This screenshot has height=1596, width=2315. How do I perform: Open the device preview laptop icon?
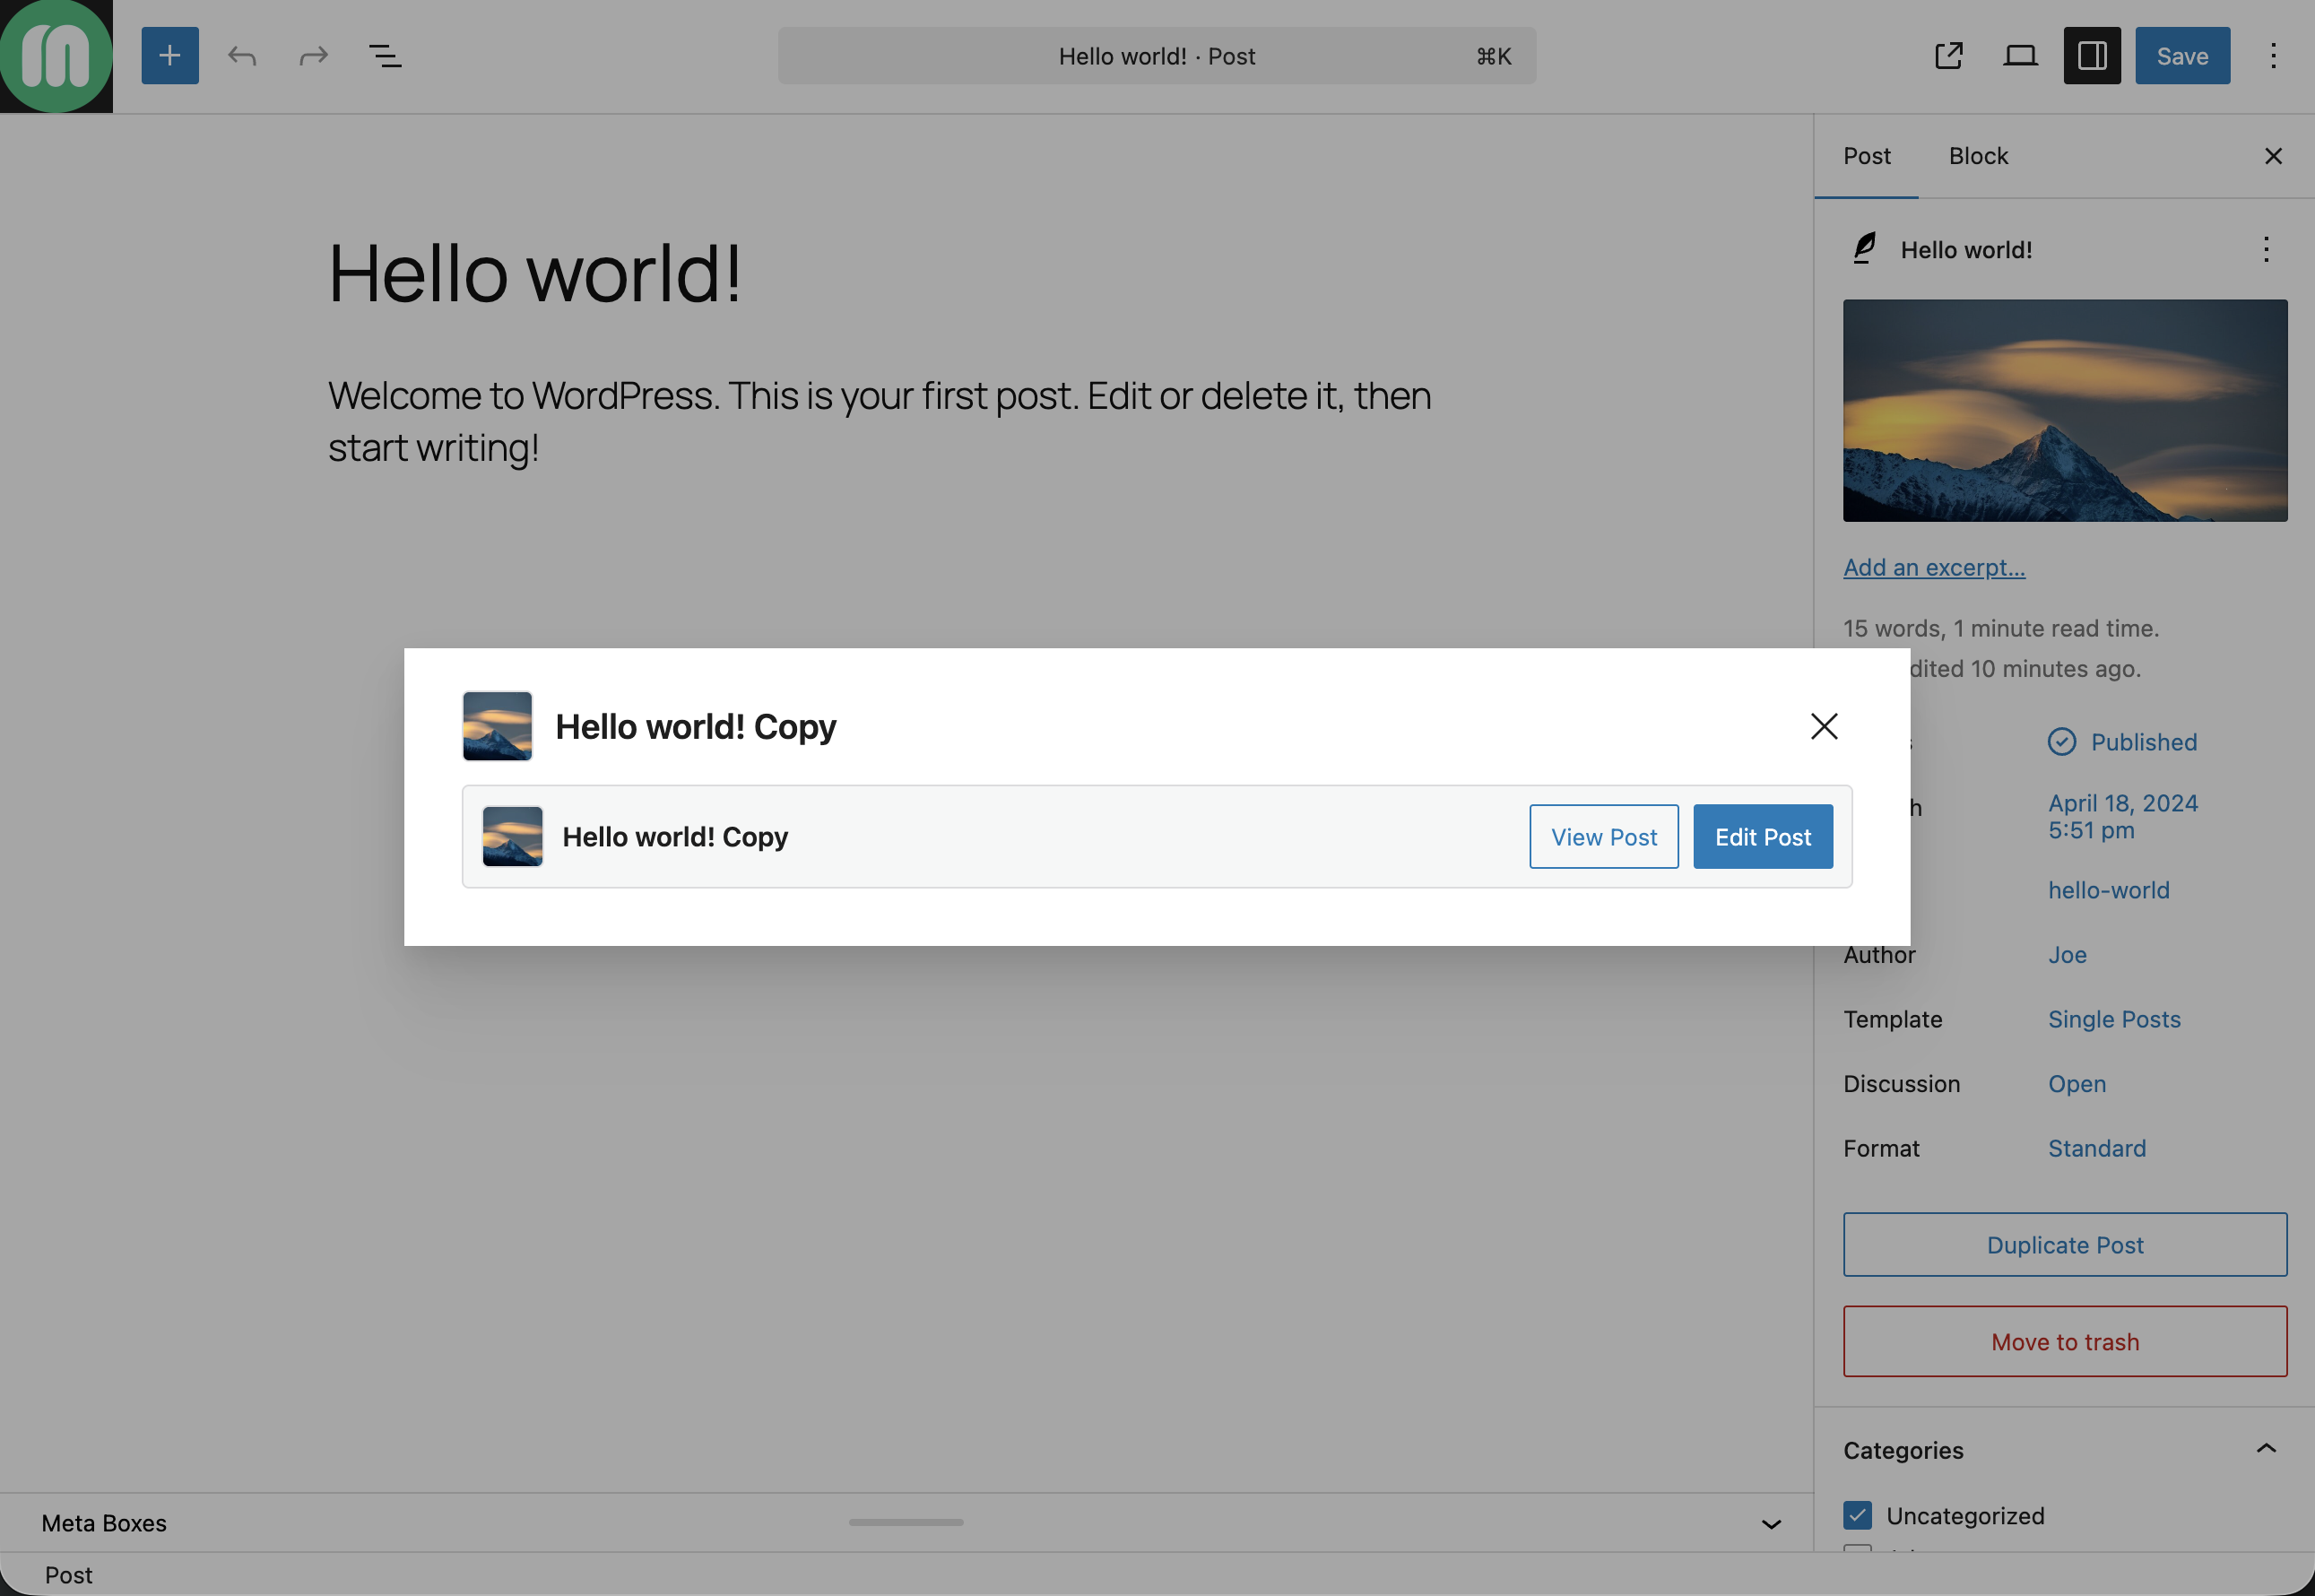[x=2020, y=56]
